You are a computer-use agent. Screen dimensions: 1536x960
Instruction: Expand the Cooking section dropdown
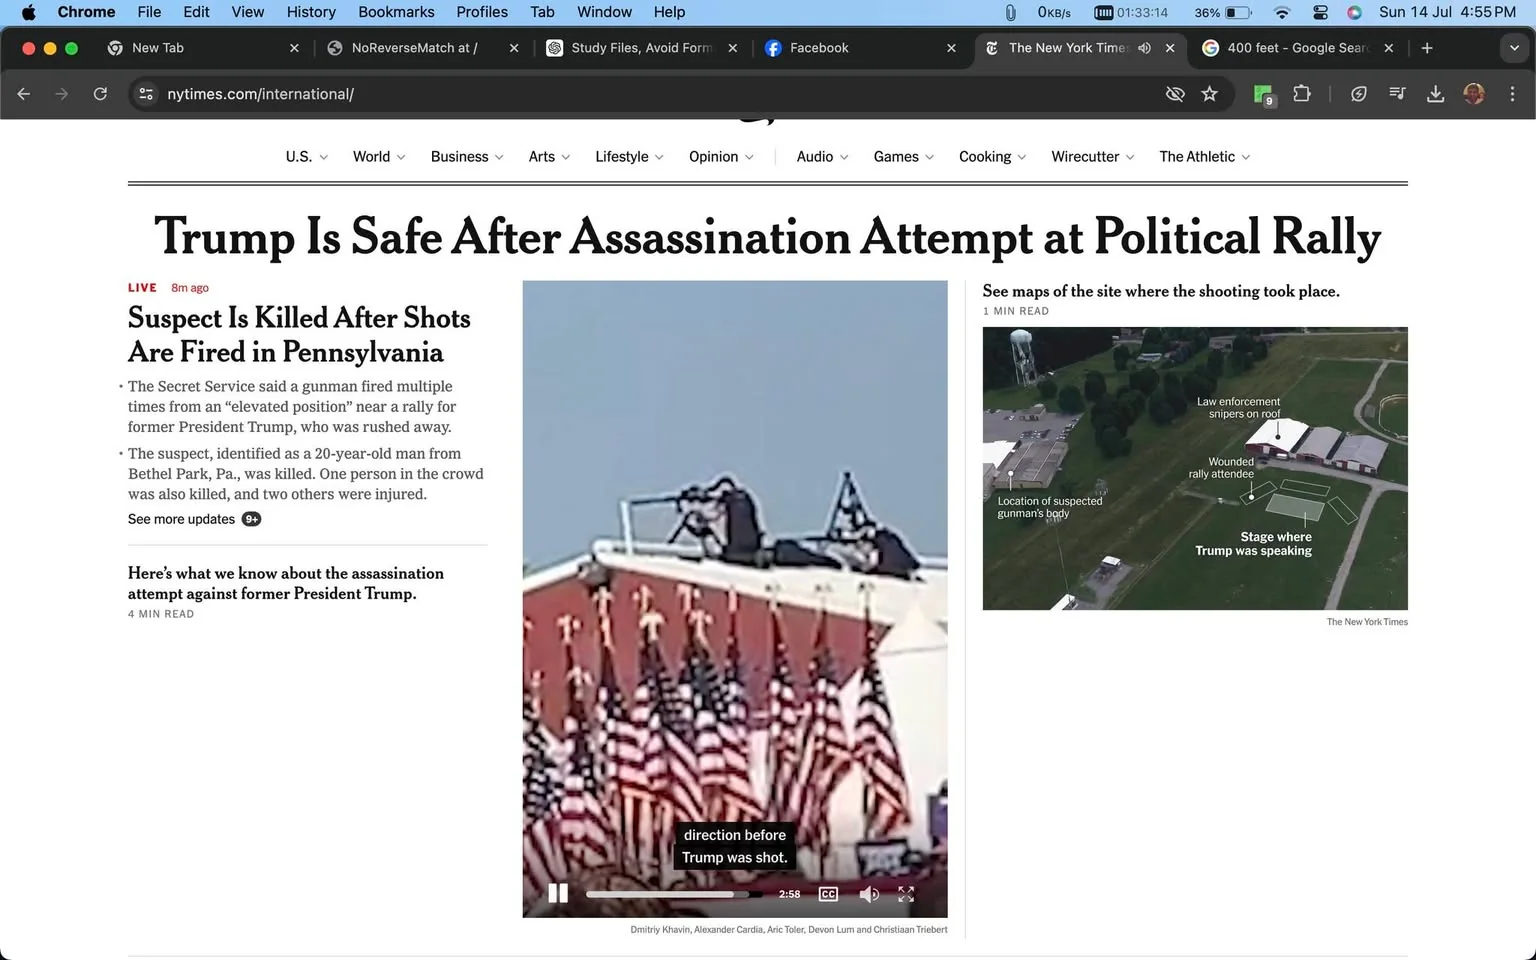992,157
